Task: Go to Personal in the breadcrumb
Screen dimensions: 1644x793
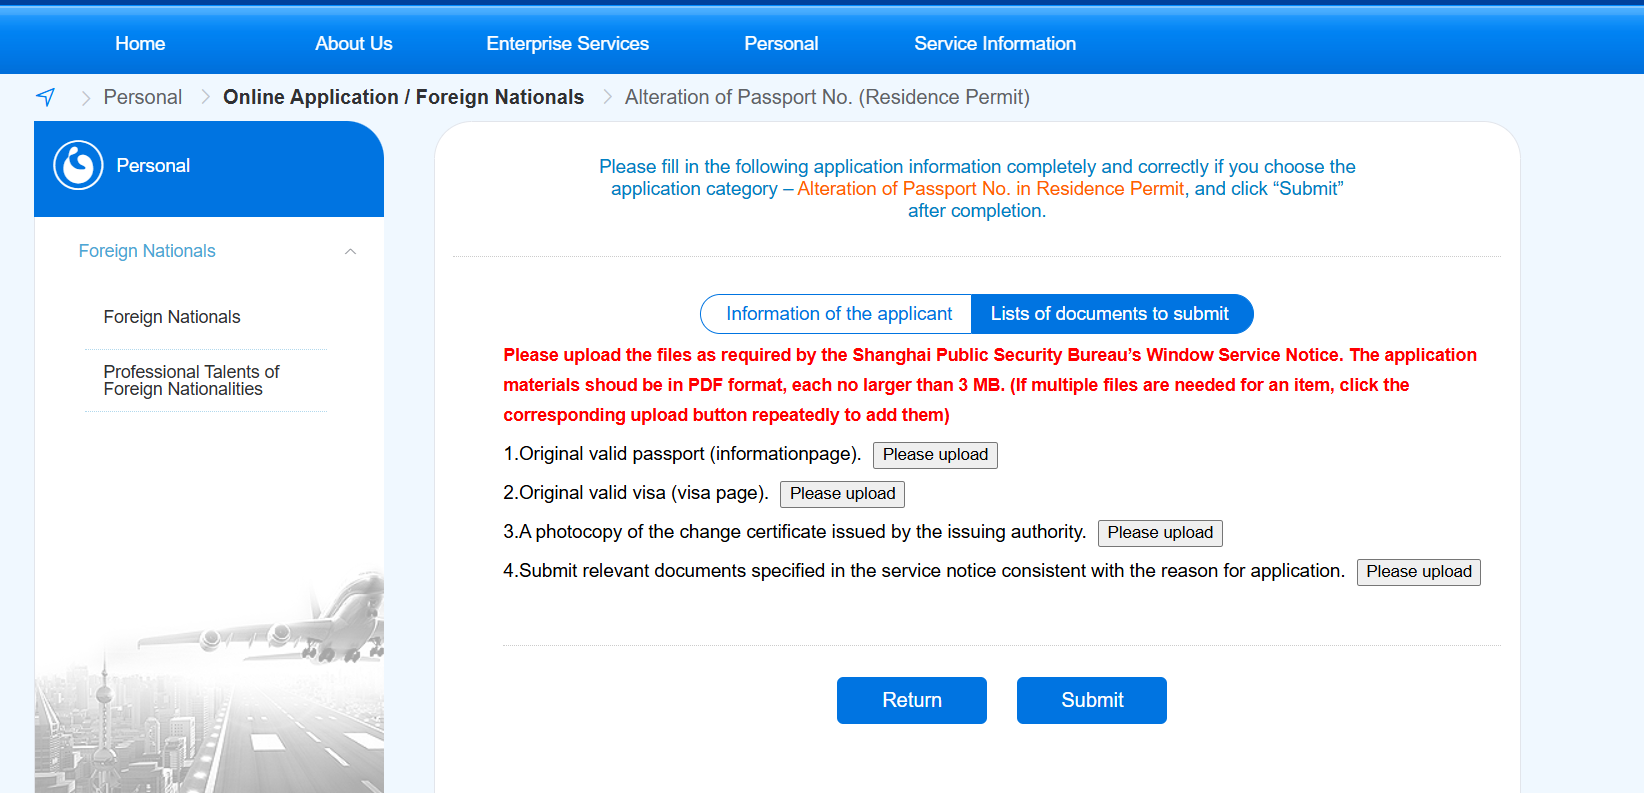Action: pos(143,97)
